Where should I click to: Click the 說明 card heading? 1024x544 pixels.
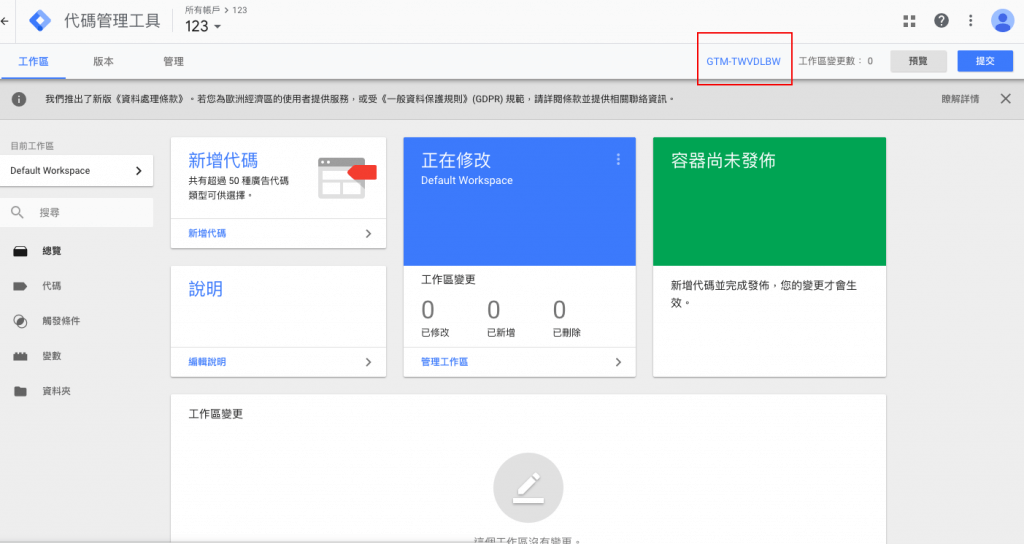tap(206, 289)
